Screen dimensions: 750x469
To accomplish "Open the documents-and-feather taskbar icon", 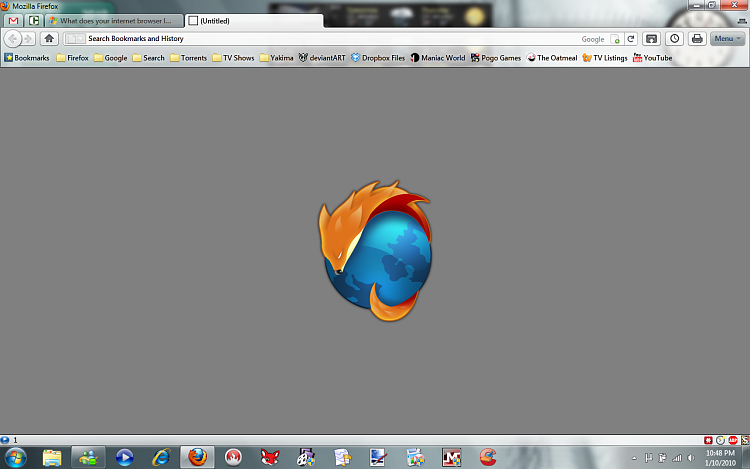I will point(342,458).
